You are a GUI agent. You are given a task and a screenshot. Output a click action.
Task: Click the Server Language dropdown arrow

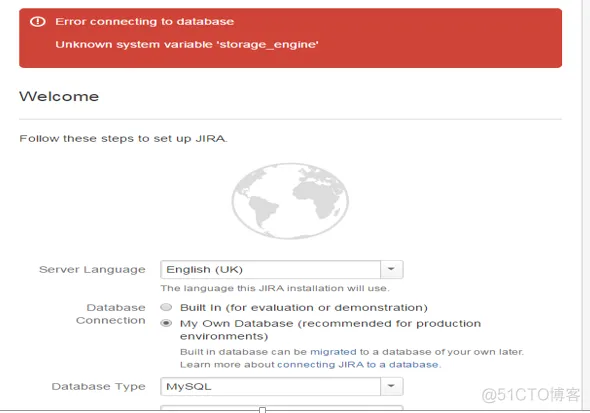pyautogui.click(x=391, y=269)
